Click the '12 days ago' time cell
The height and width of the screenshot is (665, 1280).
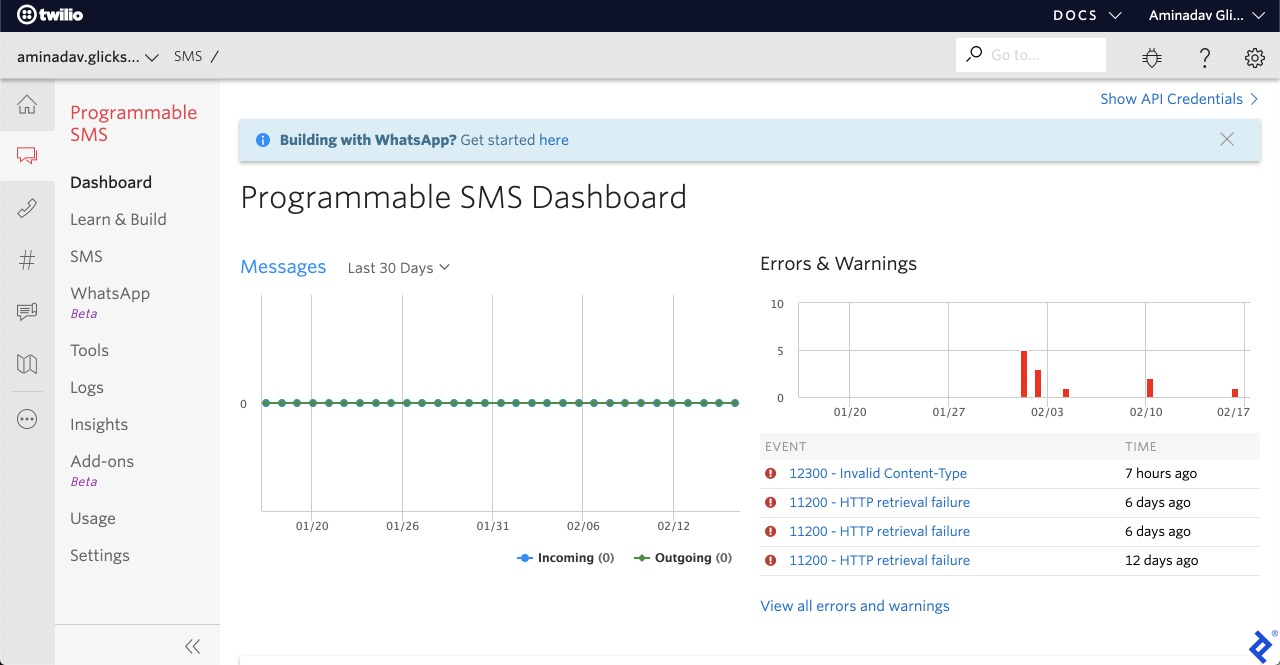pyautogui.click(x=1161, y=561)
